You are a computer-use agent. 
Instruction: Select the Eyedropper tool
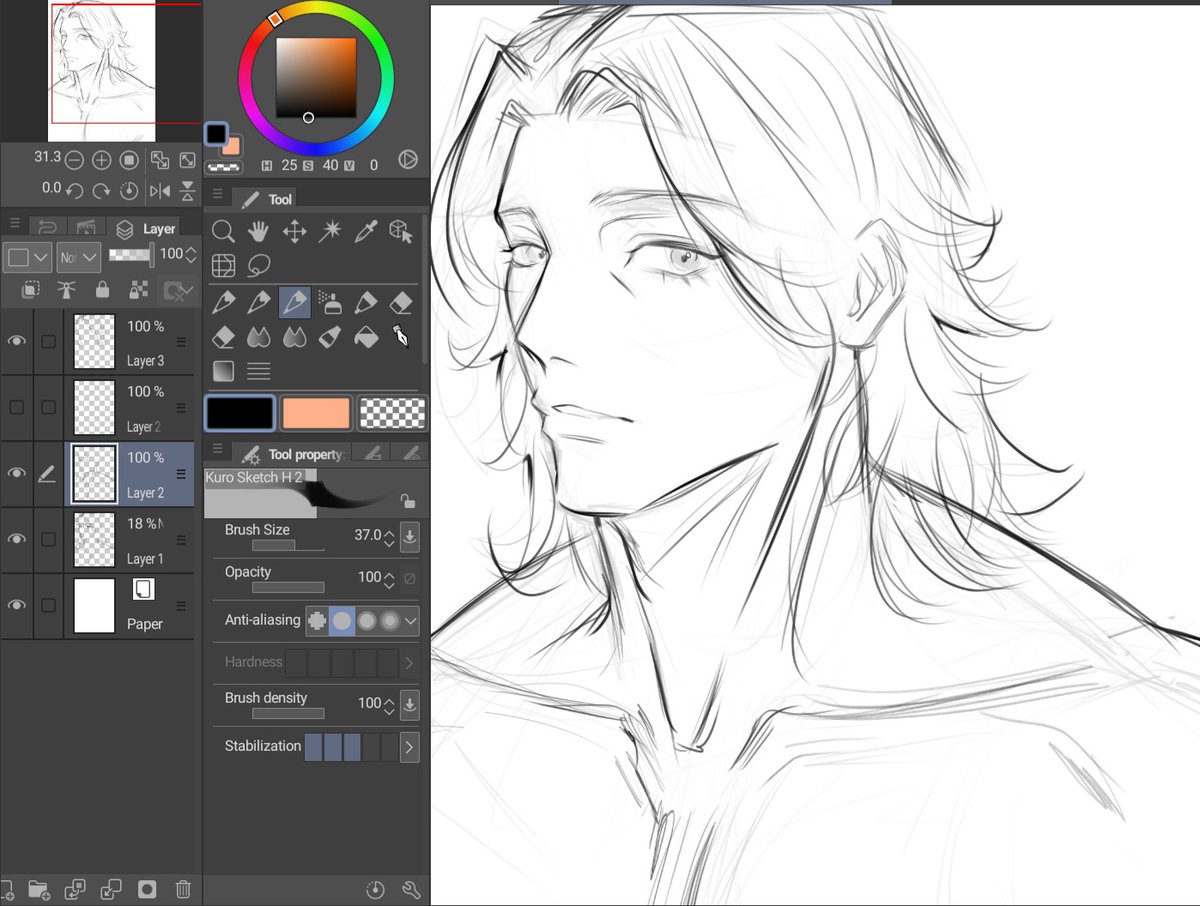366,232
